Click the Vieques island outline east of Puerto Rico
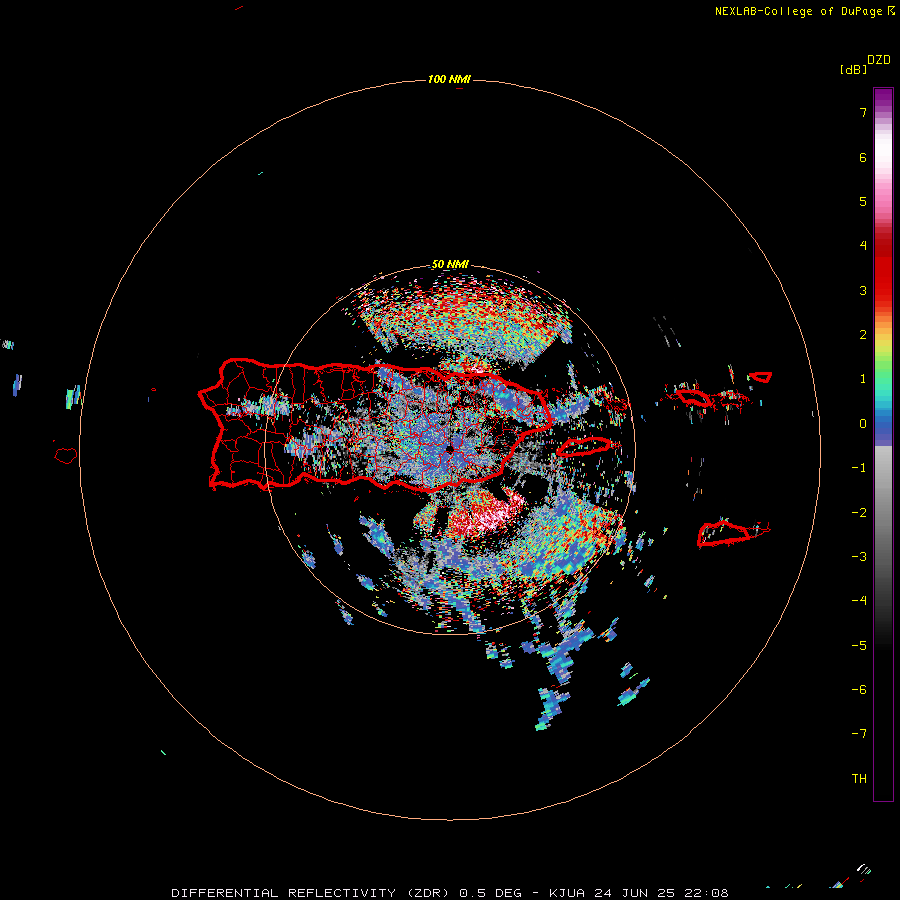 (584, 446)
